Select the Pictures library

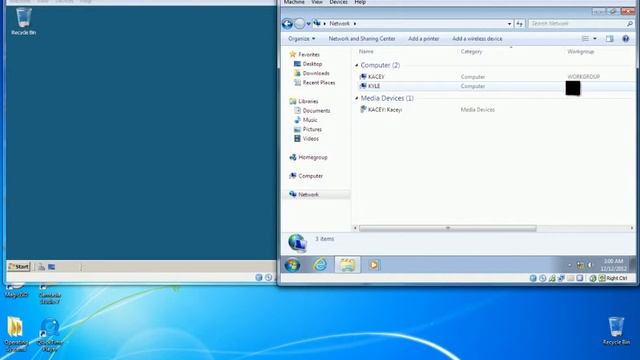[308, 129]
